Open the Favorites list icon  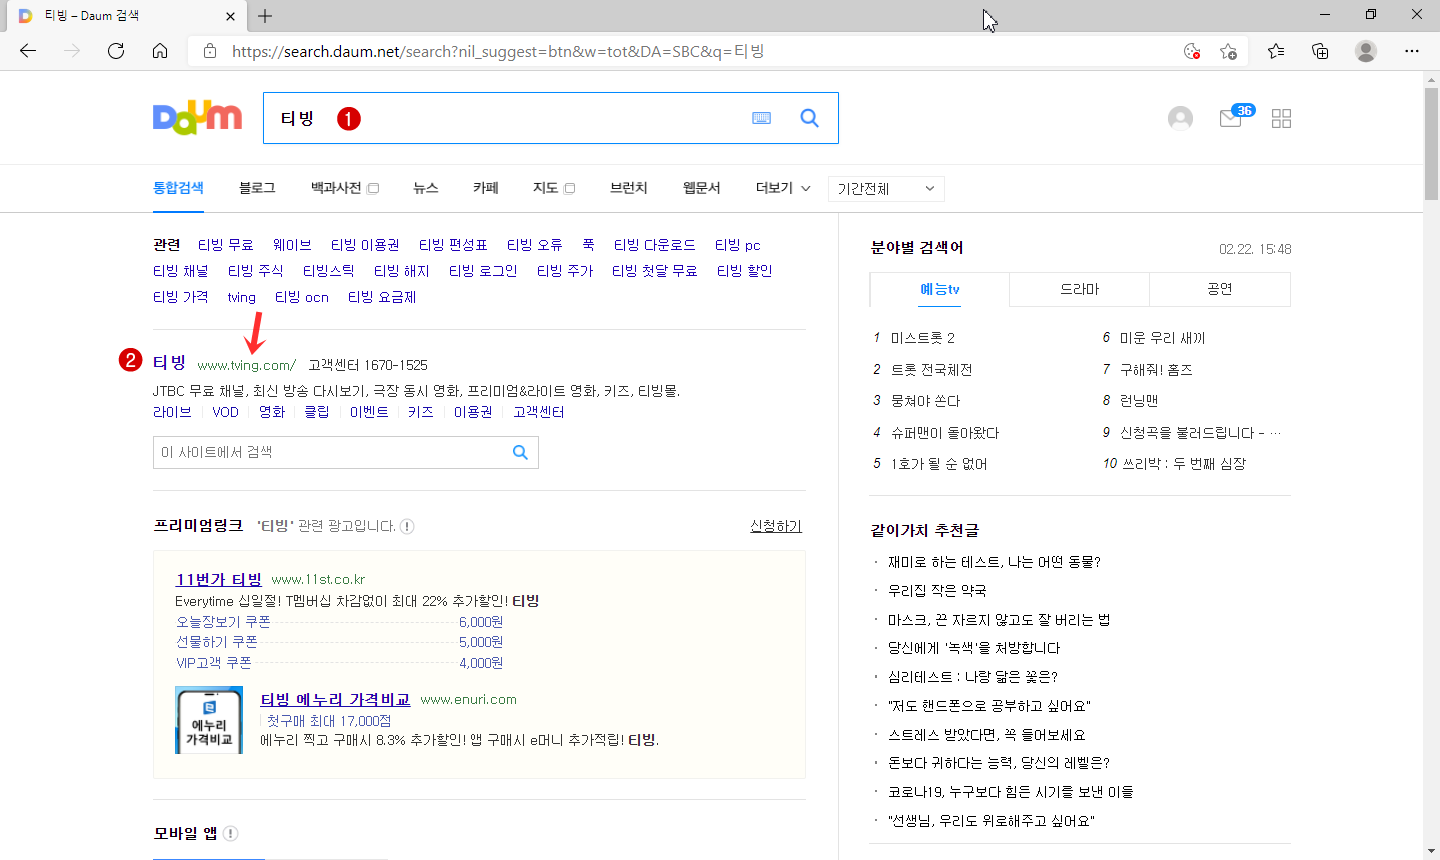pyautogui.click(x=1276, y=51)
